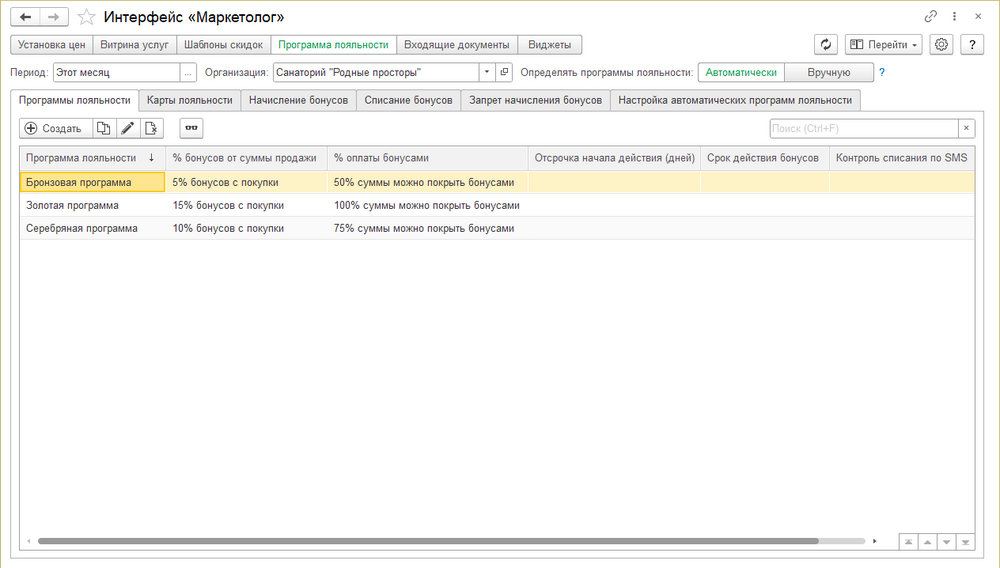Click the copy loyalty program icon
Image resolution: width=1000 pixels, height=568 pixels.
coord(103,128)
